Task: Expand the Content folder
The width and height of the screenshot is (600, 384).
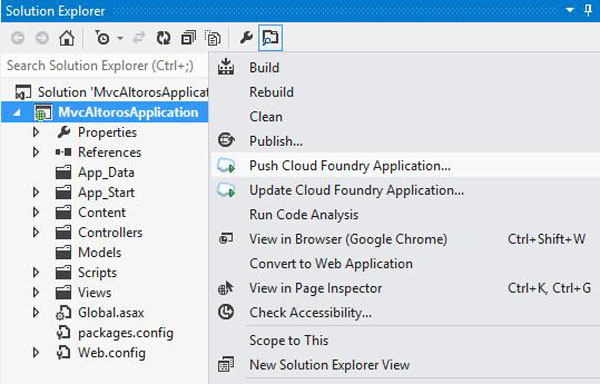Action: 36,212
